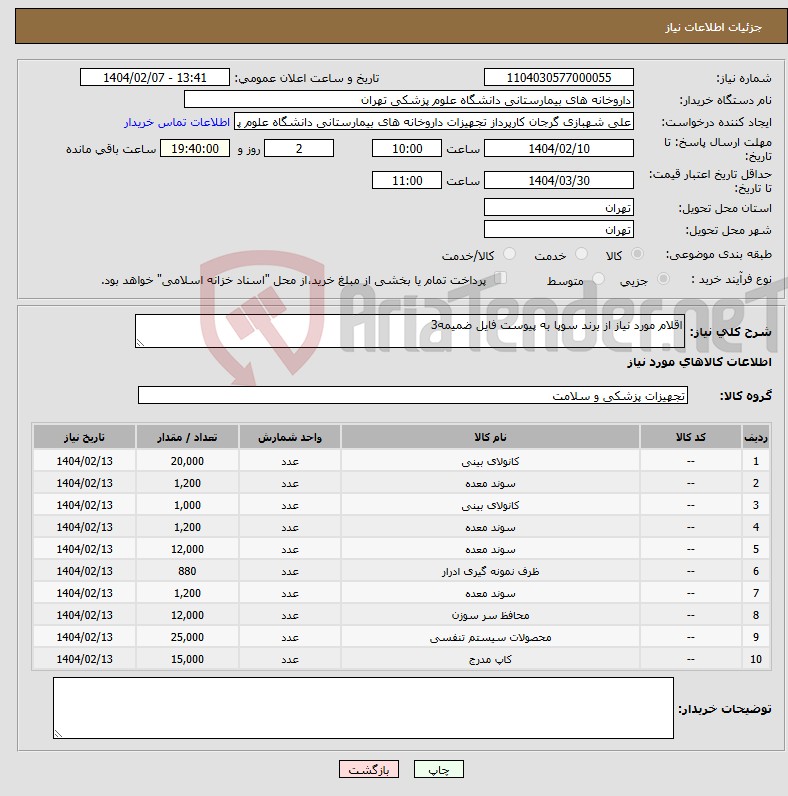Click the remaining time field 19:40:00
The width and height of the screenshot is (788, 796).
click(195, 148)
